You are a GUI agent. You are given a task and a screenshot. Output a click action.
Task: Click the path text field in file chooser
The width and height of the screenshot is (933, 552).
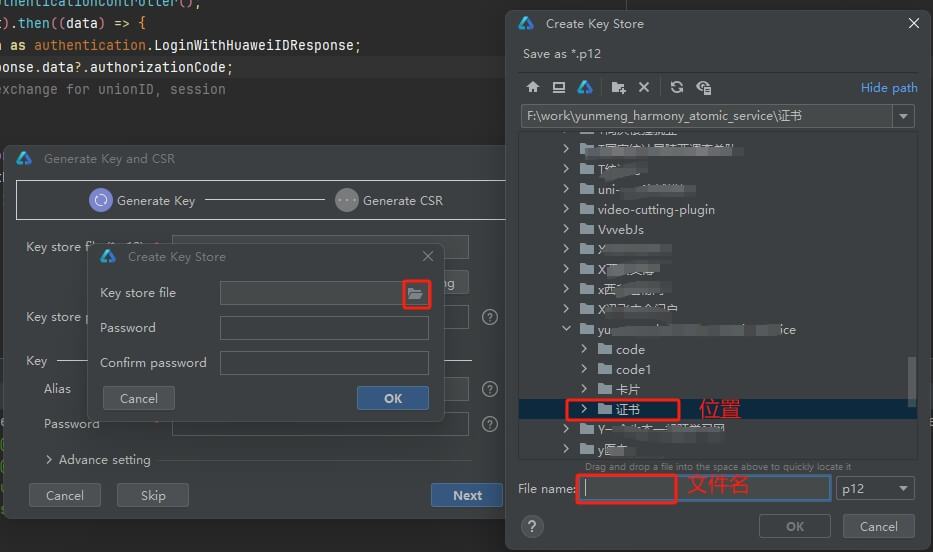pyautogui.click(x=706, y=116)
